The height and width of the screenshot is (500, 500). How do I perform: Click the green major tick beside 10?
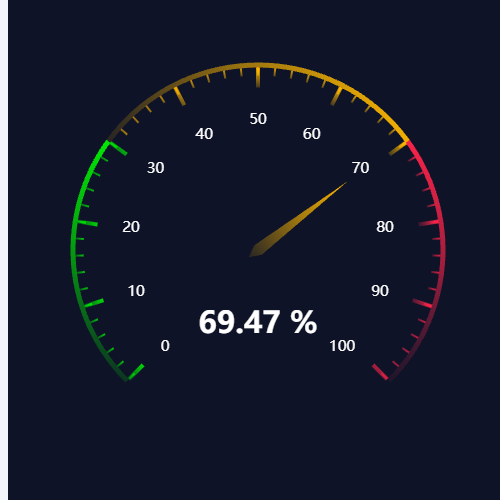[94, 303]
